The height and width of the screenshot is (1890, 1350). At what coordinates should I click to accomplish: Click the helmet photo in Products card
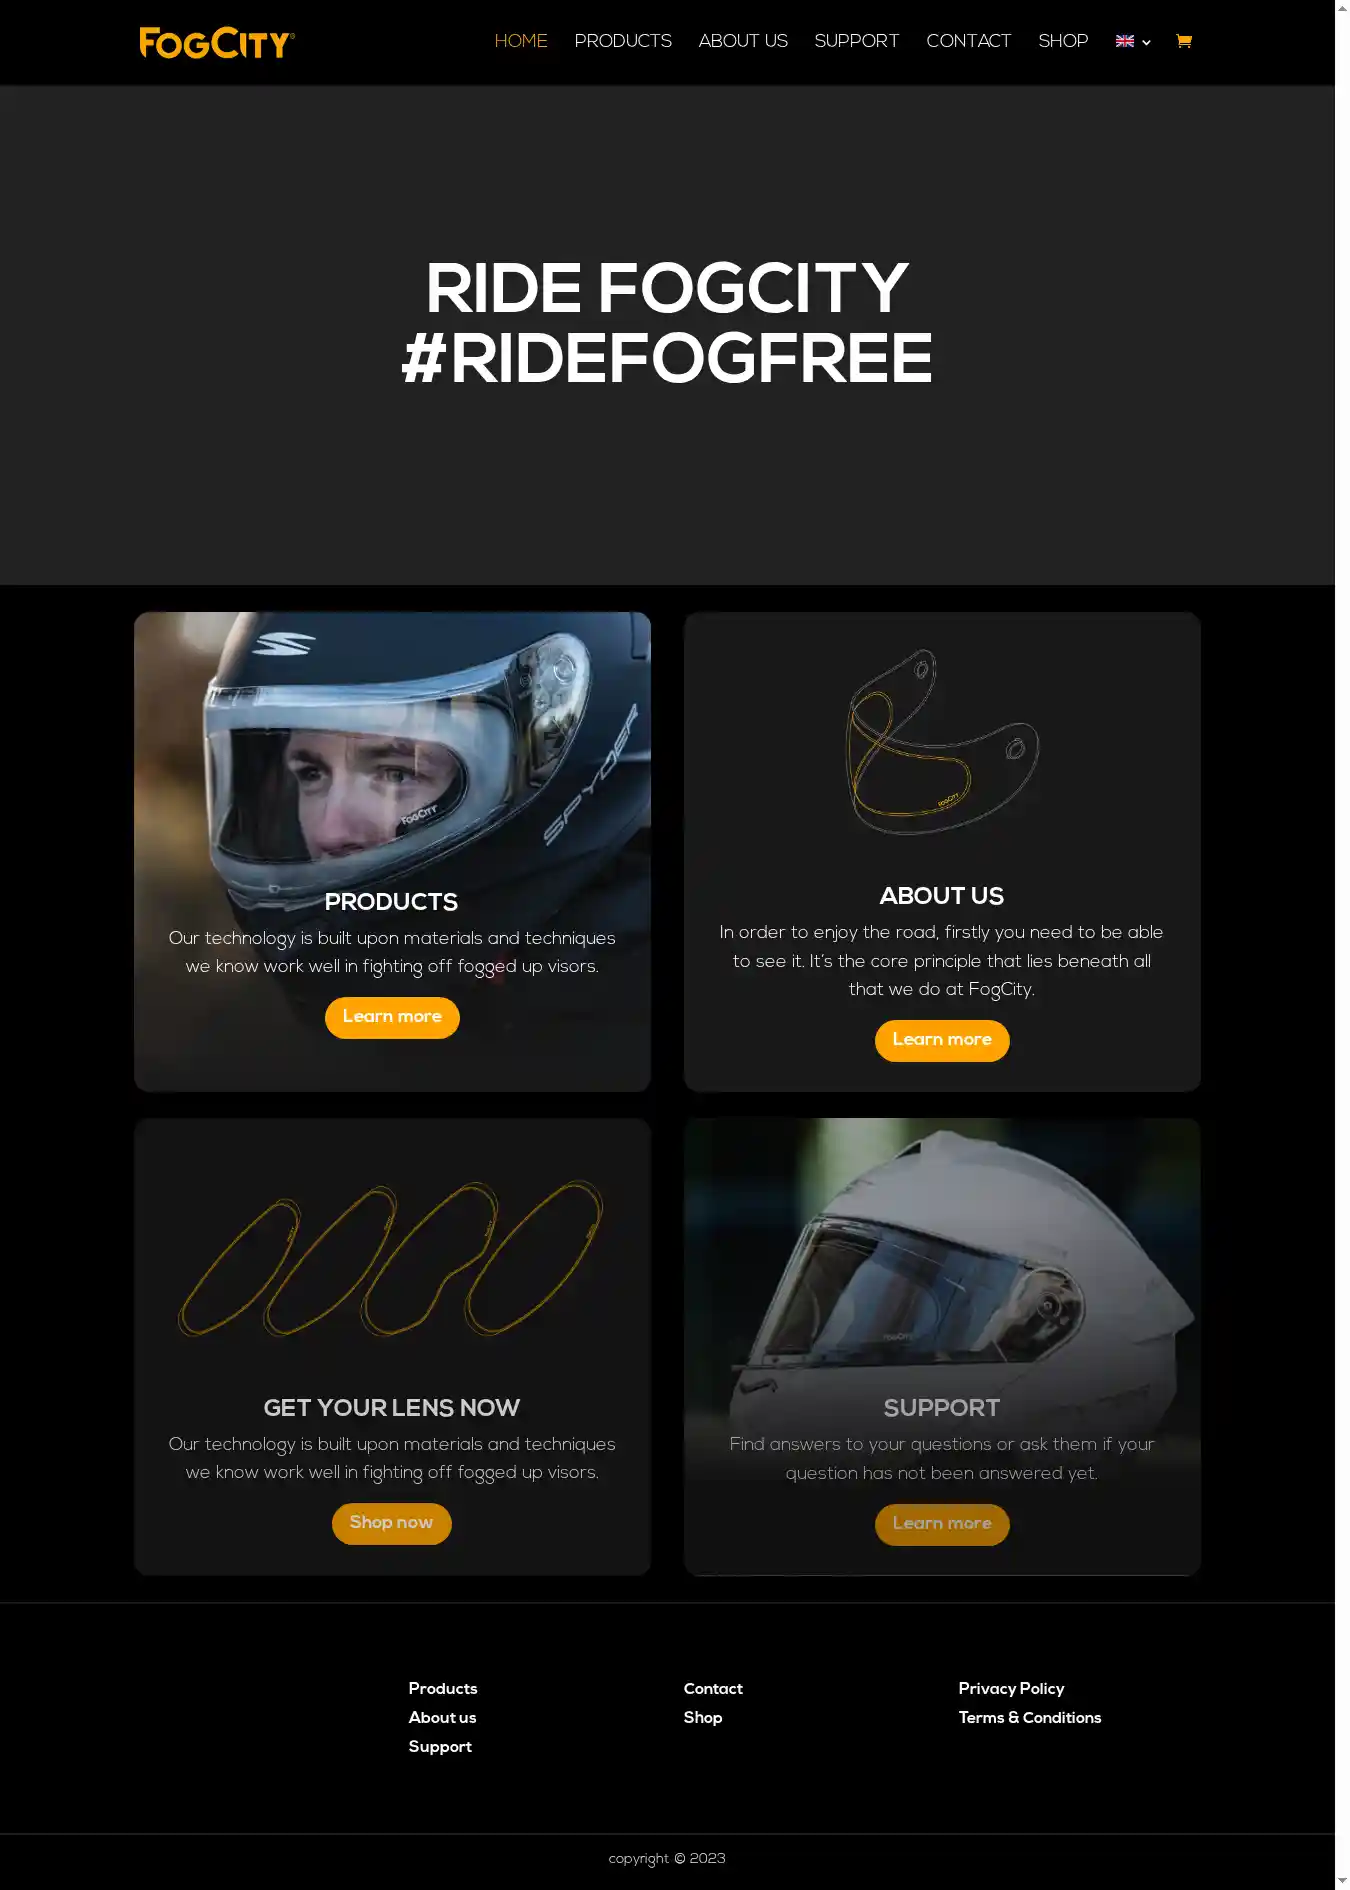point(392,750)
